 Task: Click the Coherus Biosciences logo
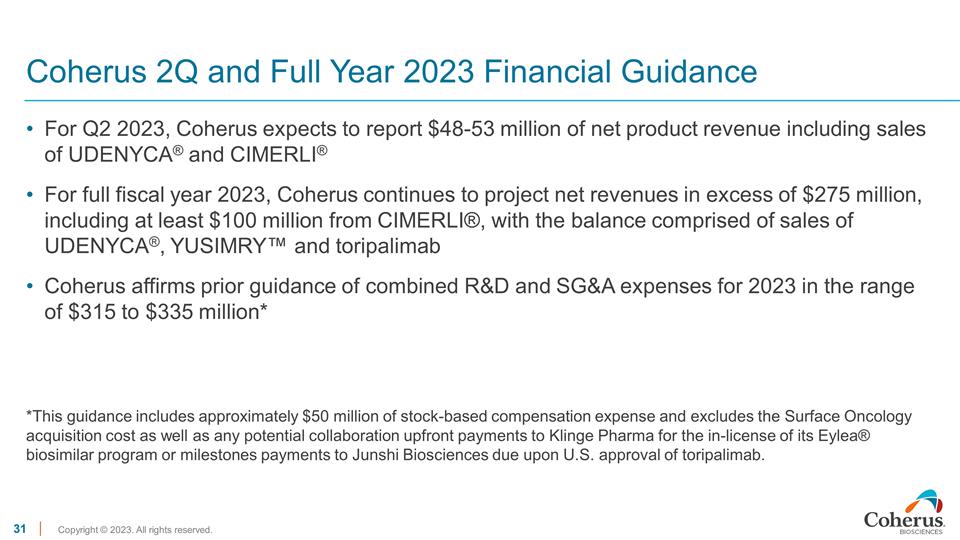pos(904,512)
